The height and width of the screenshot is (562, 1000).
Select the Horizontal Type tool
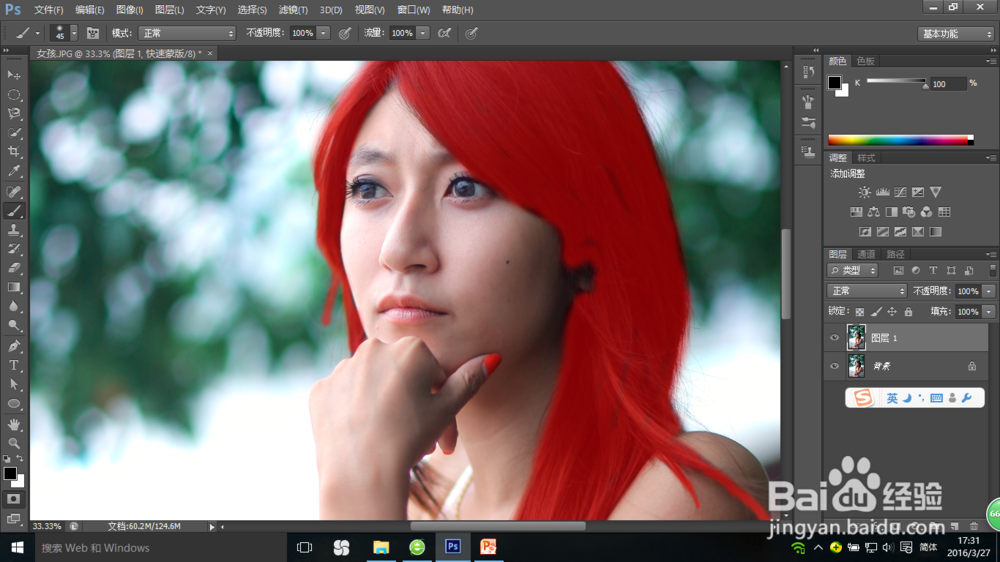[x=14, y=366]
